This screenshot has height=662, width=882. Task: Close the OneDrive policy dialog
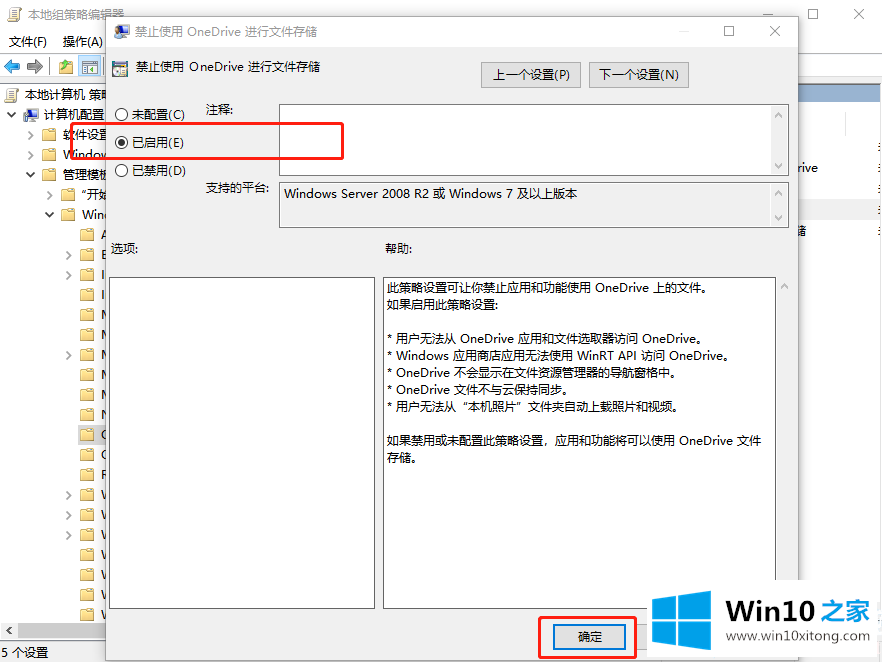point(775,31)
